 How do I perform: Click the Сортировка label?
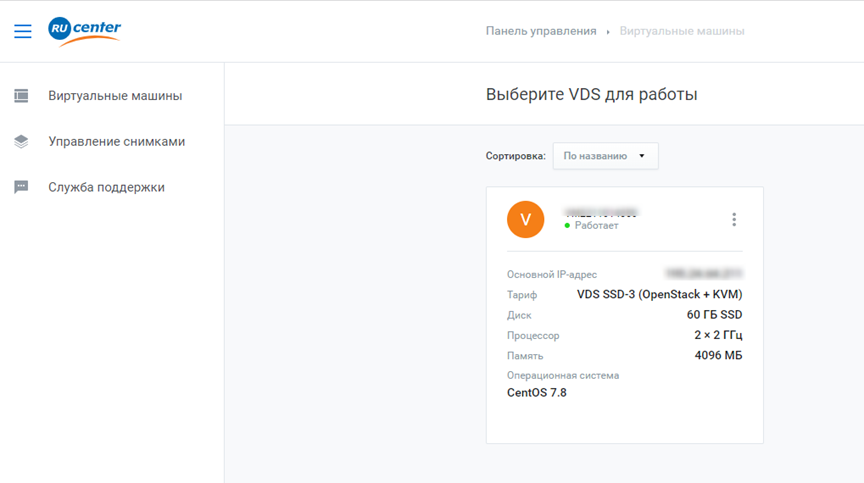tap(515, 156)
